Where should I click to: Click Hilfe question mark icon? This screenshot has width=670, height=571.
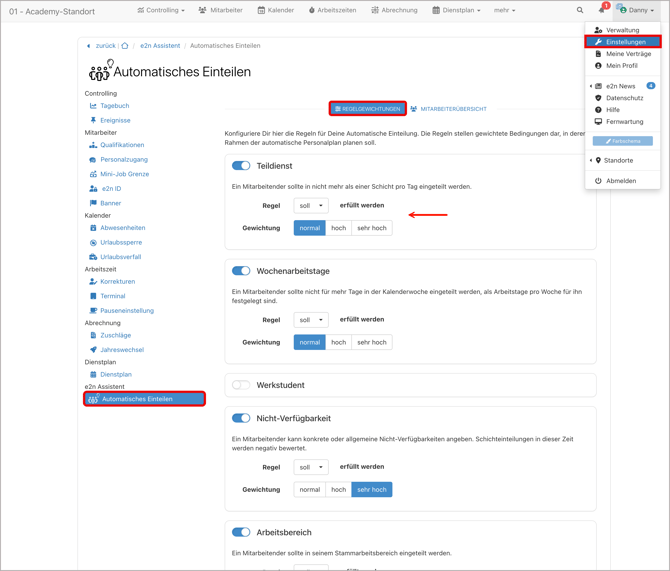tap(598, 110)
